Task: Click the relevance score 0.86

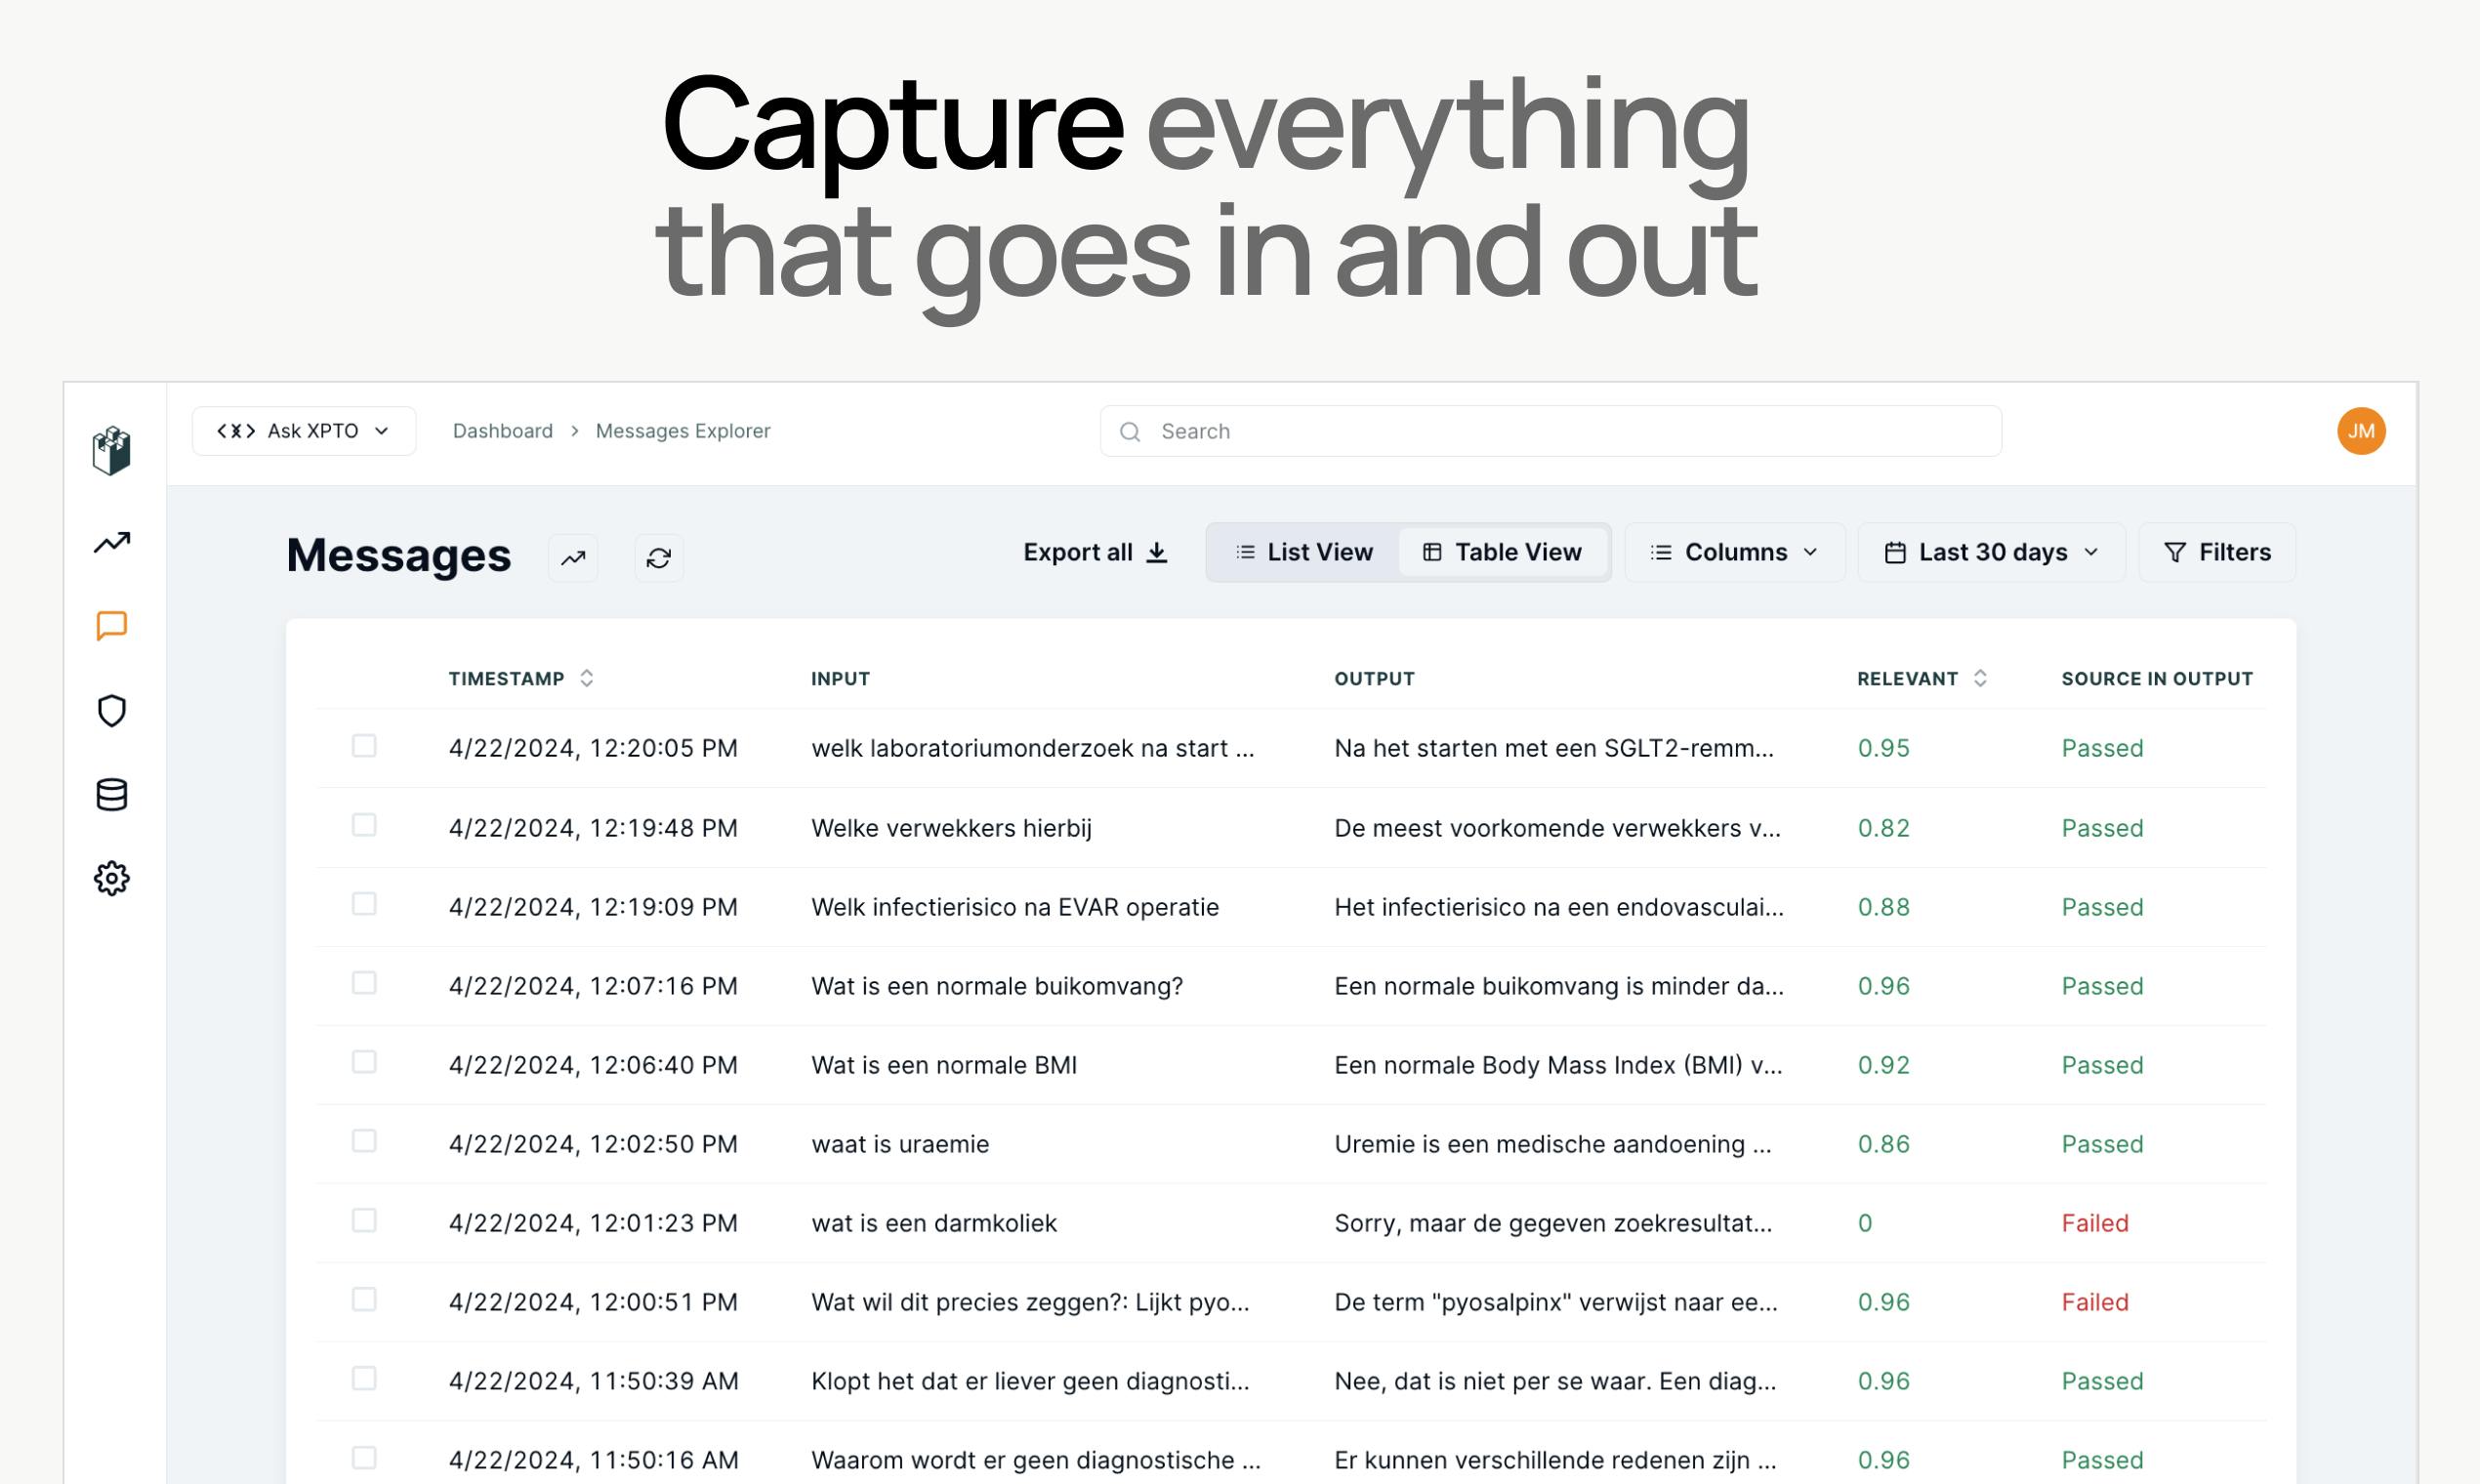Action: coord(1884,1144)
